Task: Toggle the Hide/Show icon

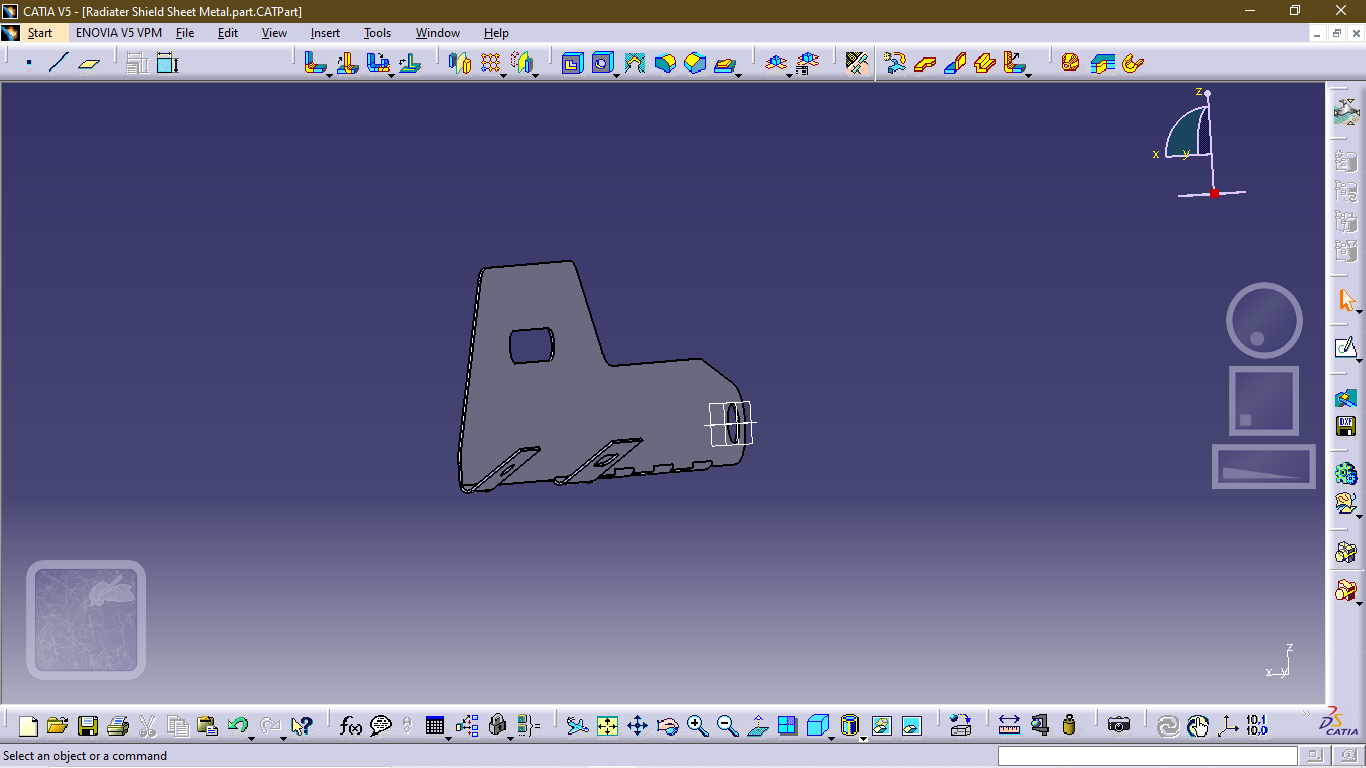Action: tap(881, 726)
